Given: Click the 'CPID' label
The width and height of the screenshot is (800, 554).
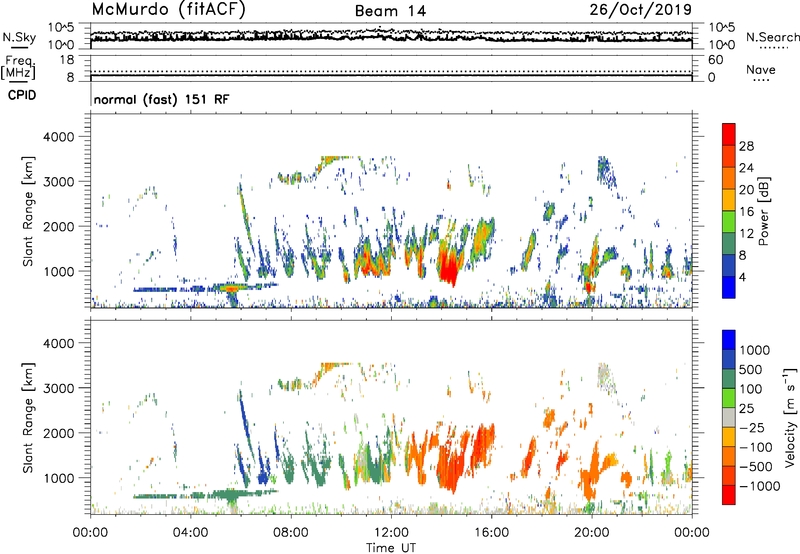Looking at the screenshot, I should coord(22,95).
